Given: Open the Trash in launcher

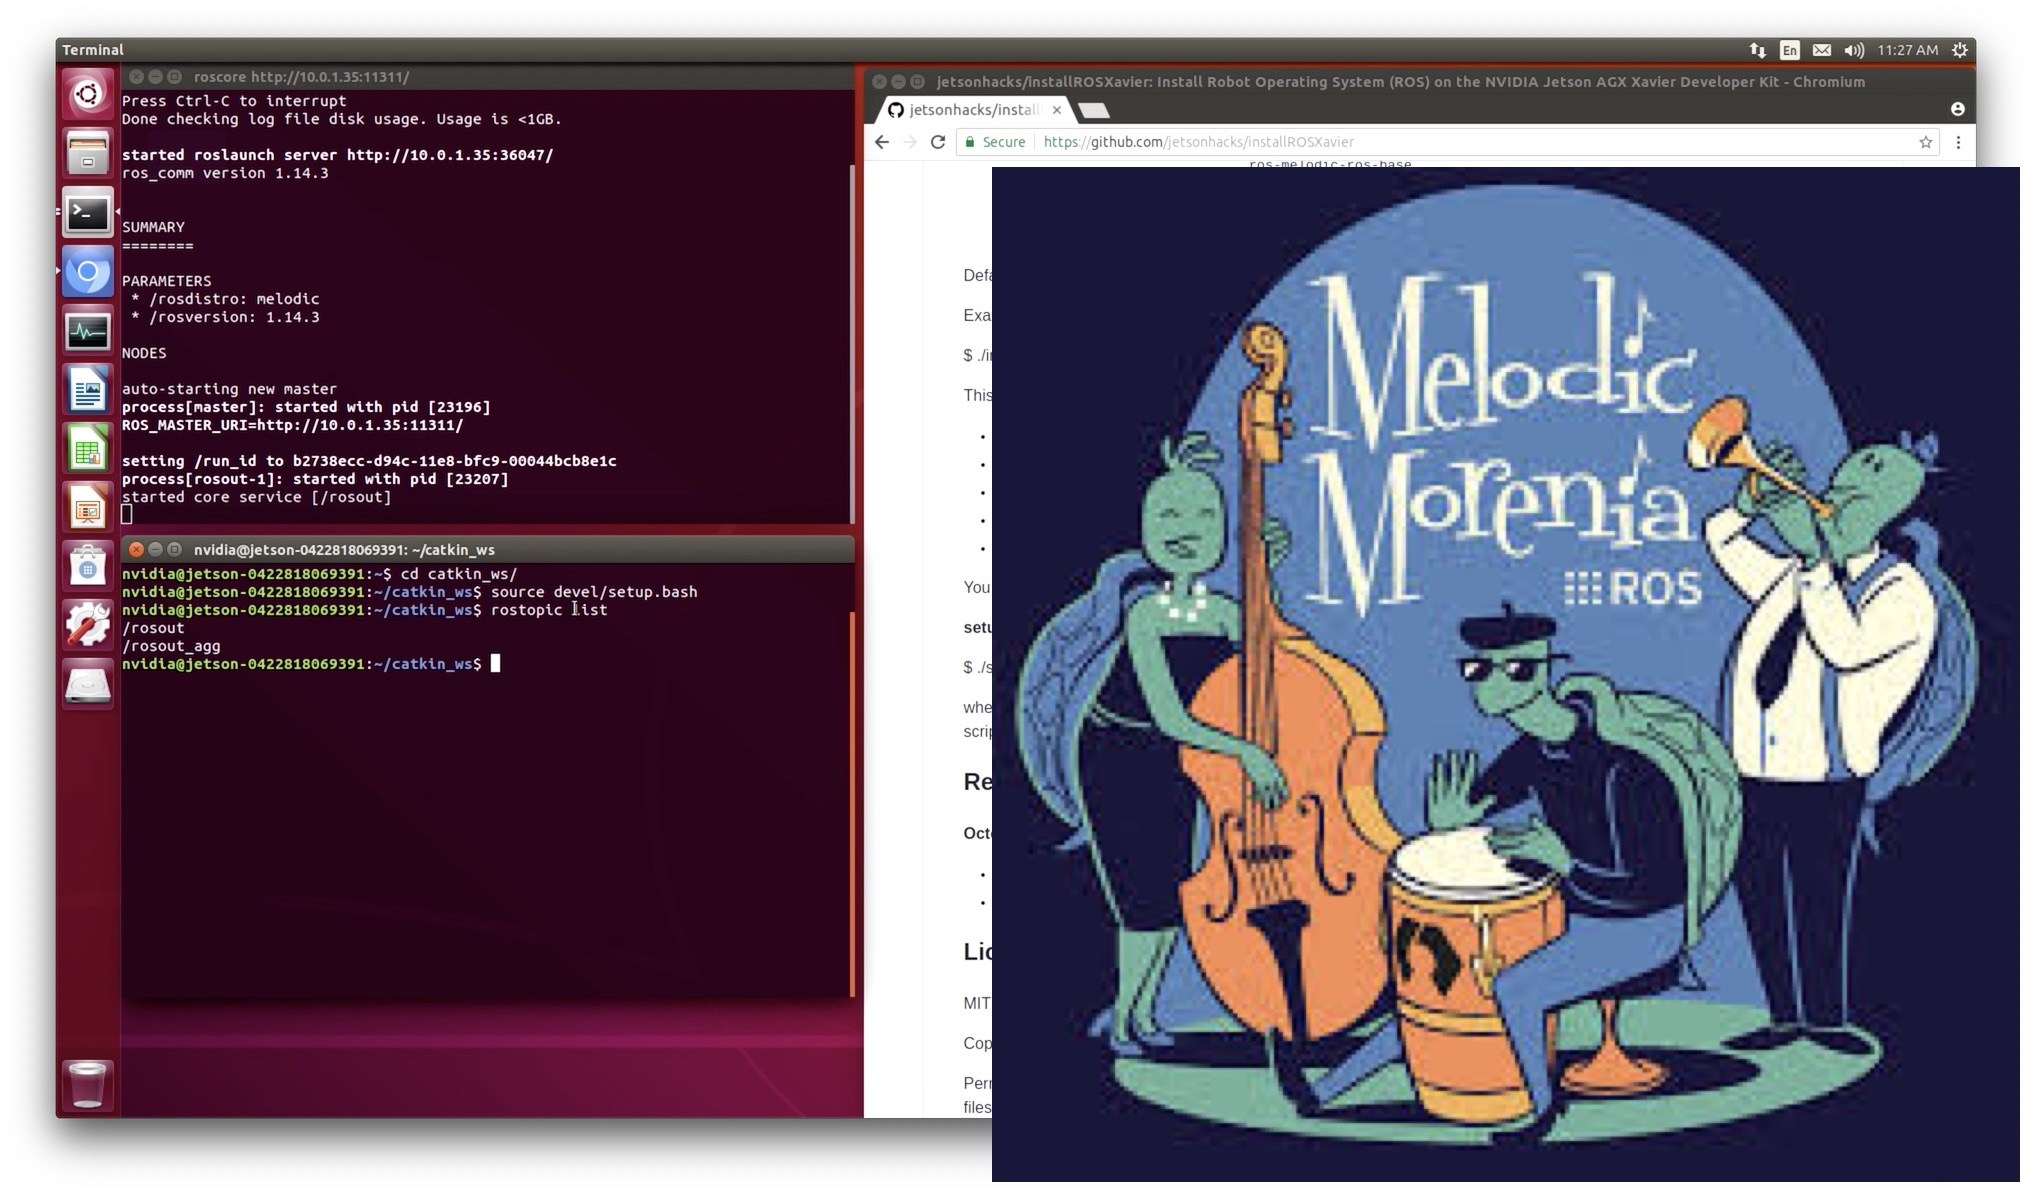Looking at the screenshot, I should (88, 1084).
